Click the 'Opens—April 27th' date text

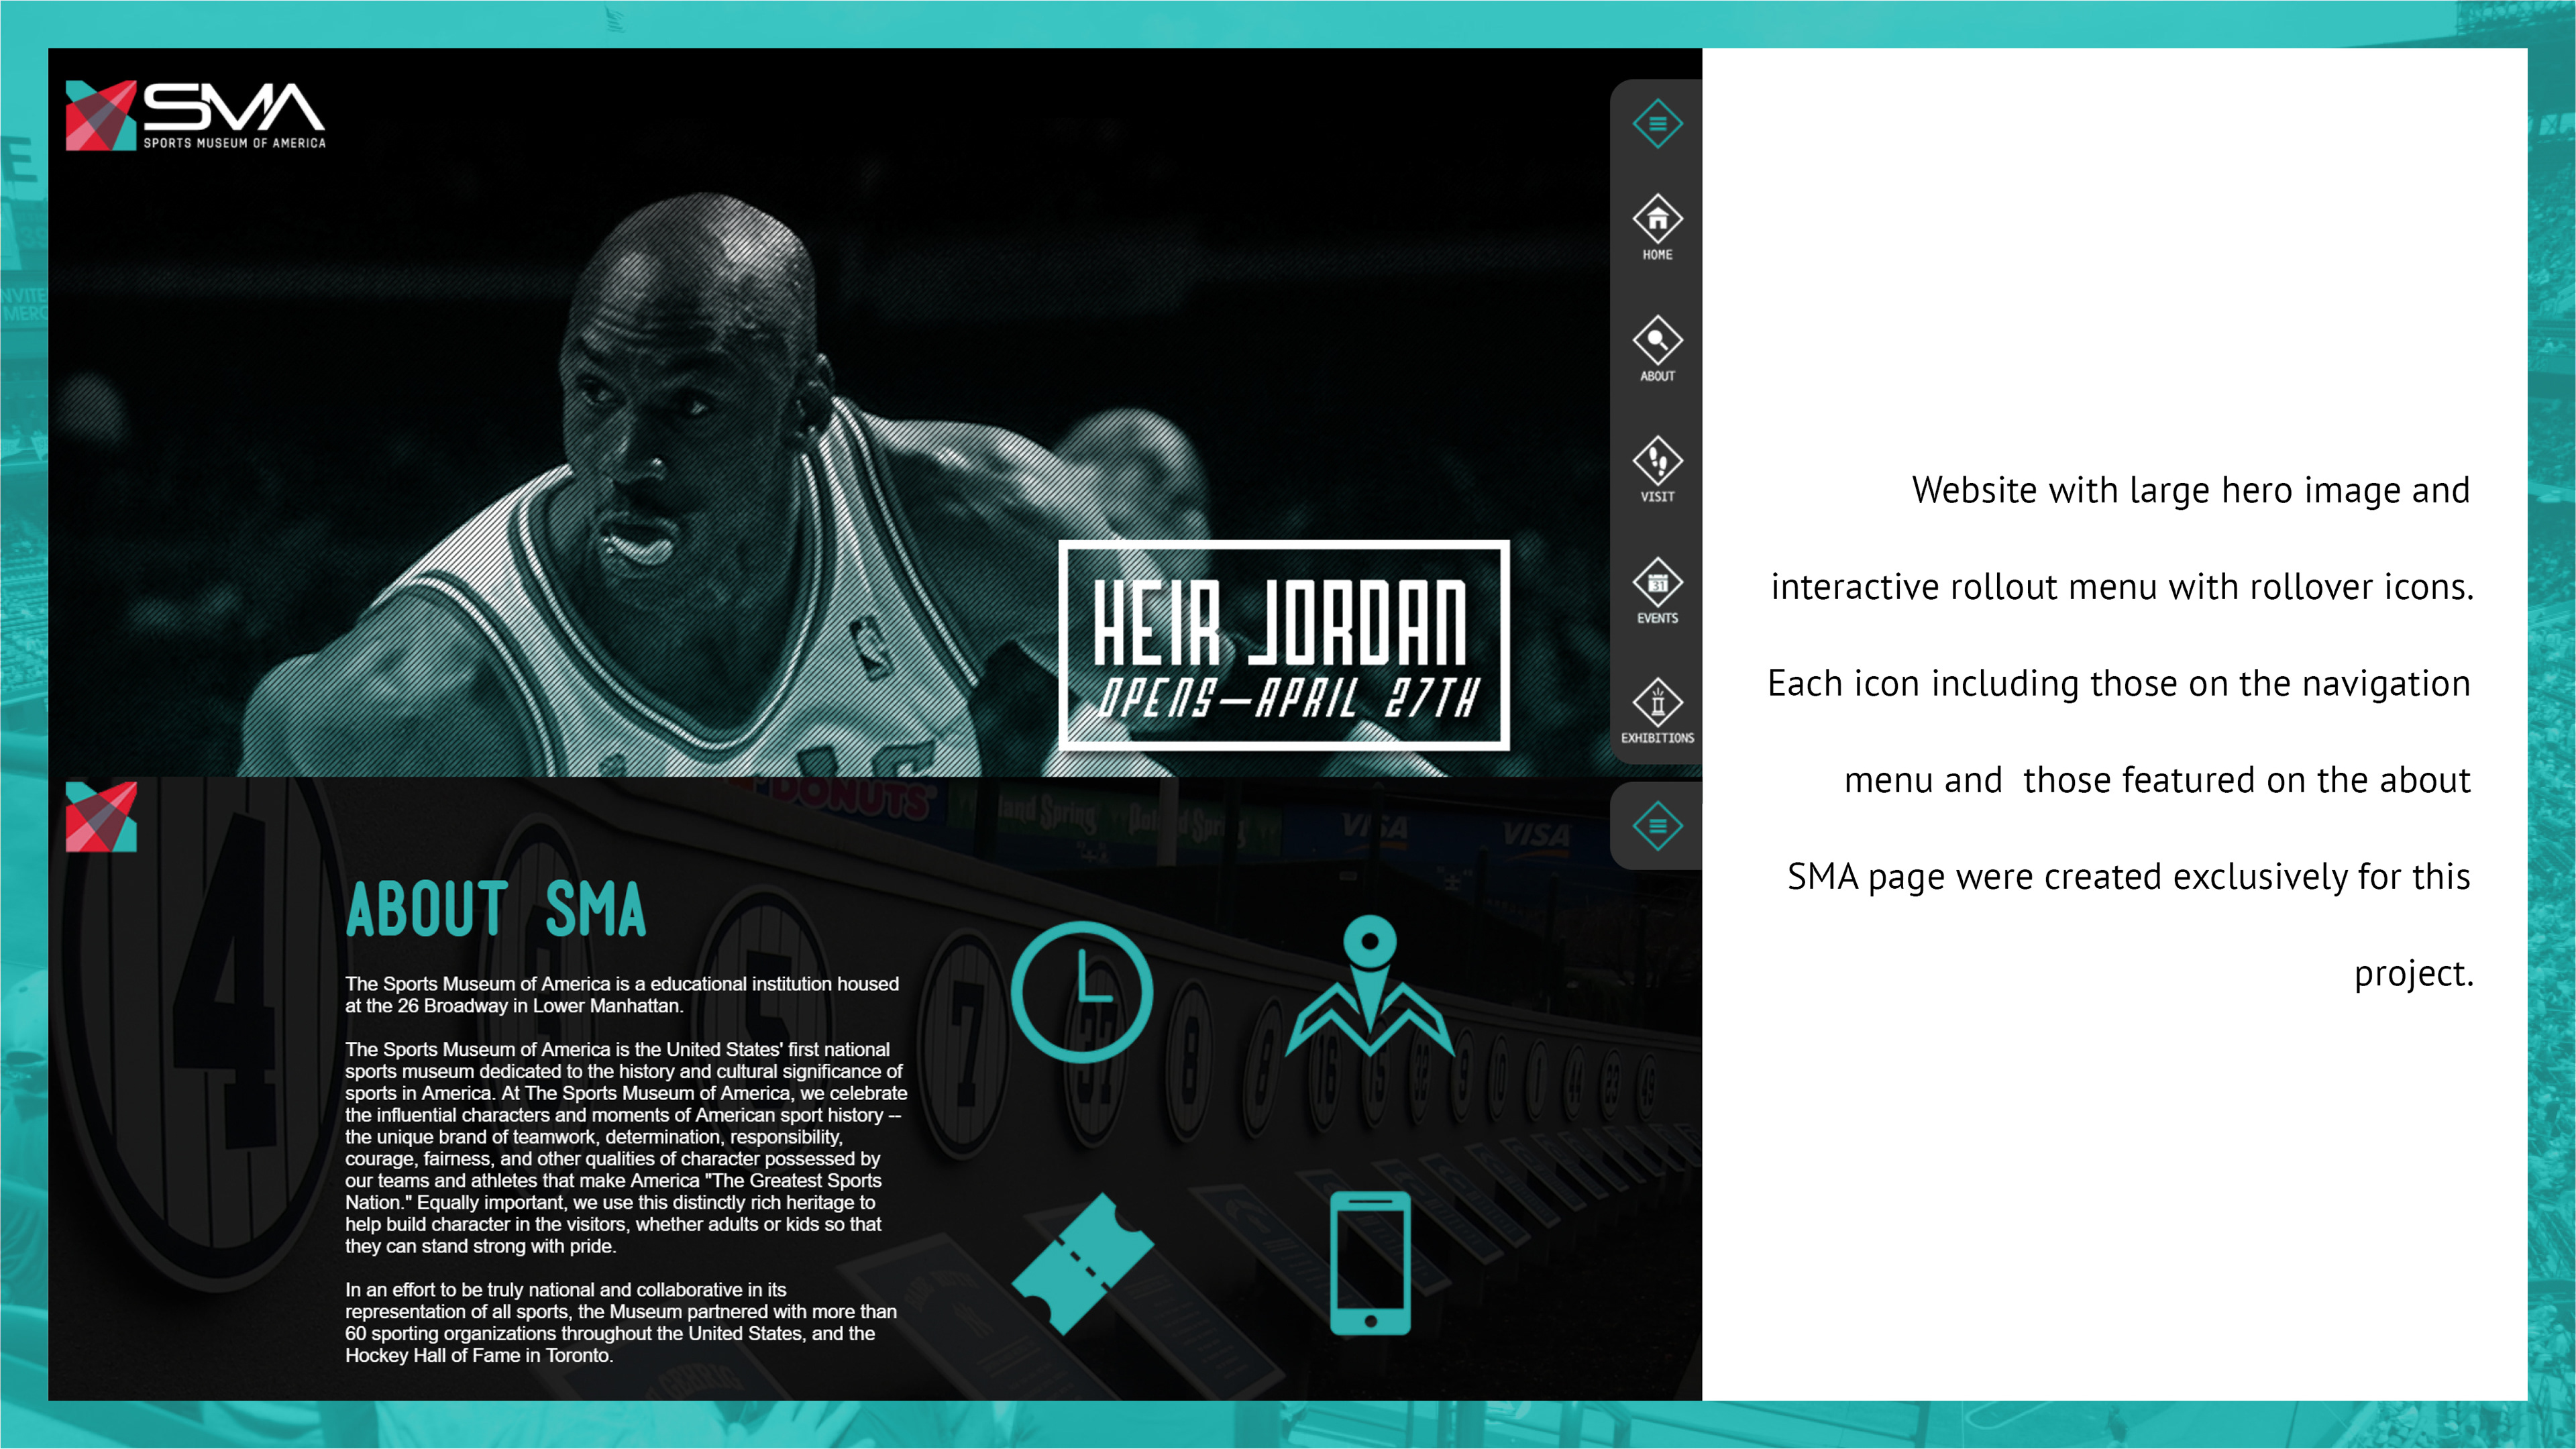[1286, 698]
